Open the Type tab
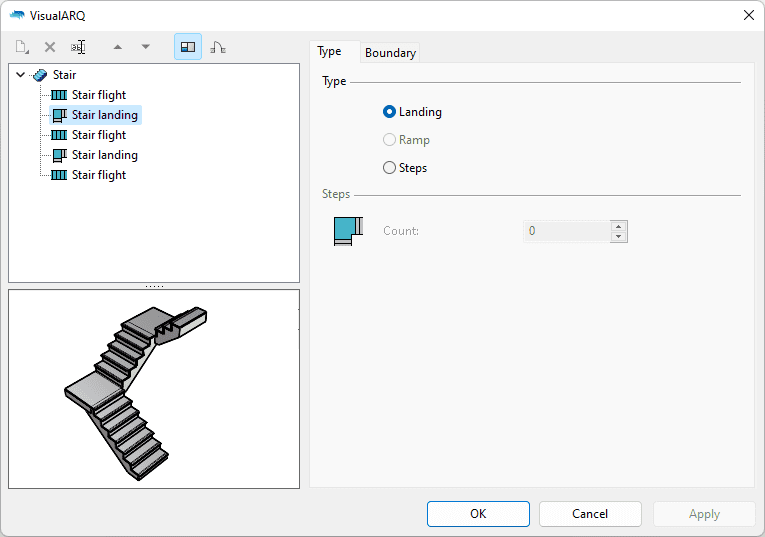Viewport: 765px width, 537px height. [330, 52]
